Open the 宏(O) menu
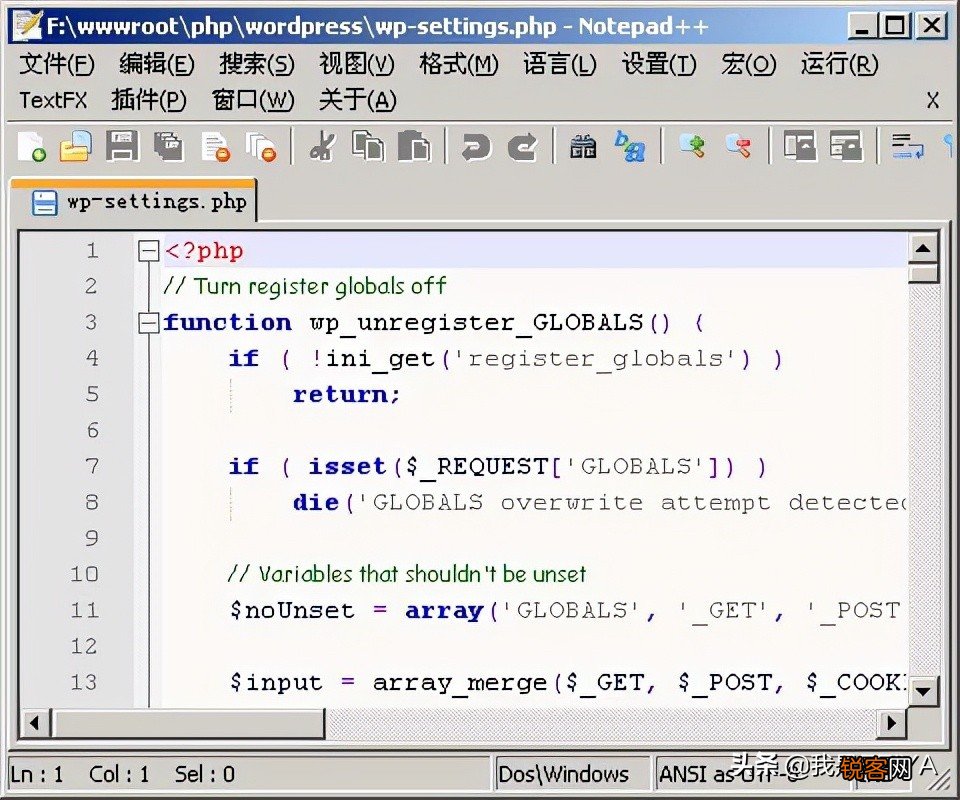Viewport: 960px width, 800px height. click(748, 64)
